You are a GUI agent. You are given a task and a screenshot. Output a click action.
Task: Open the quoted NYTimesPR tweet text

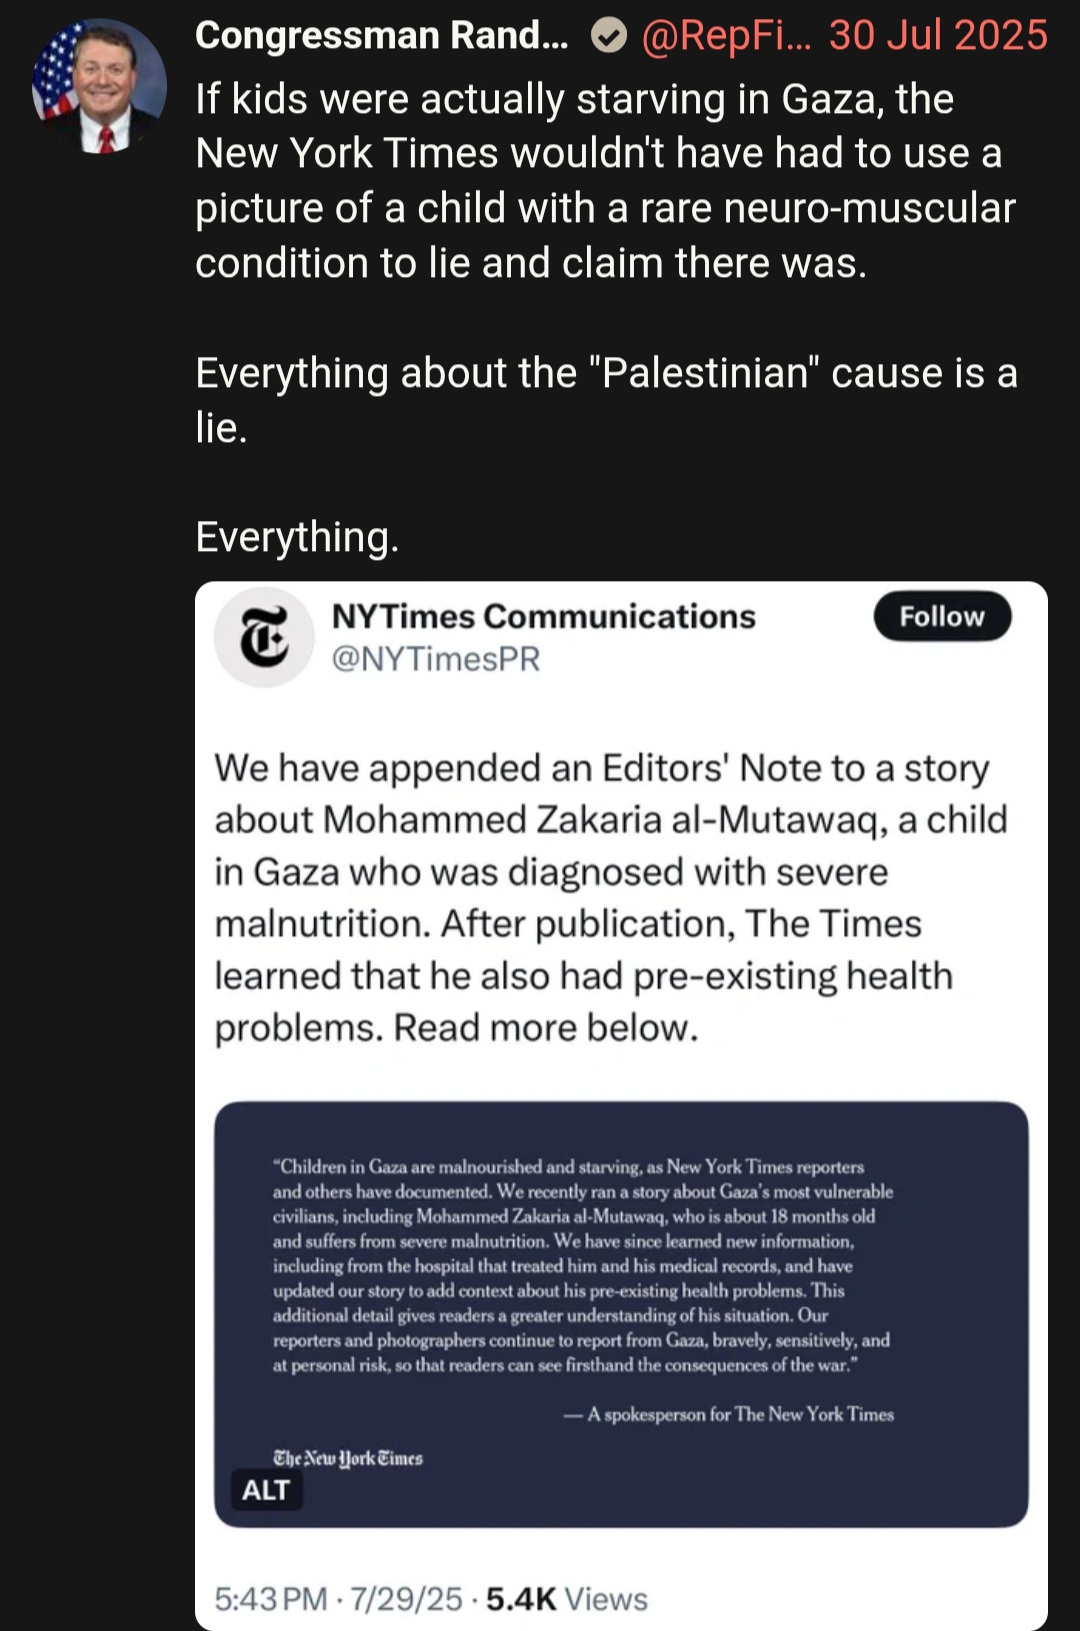(x=611, y=898)
